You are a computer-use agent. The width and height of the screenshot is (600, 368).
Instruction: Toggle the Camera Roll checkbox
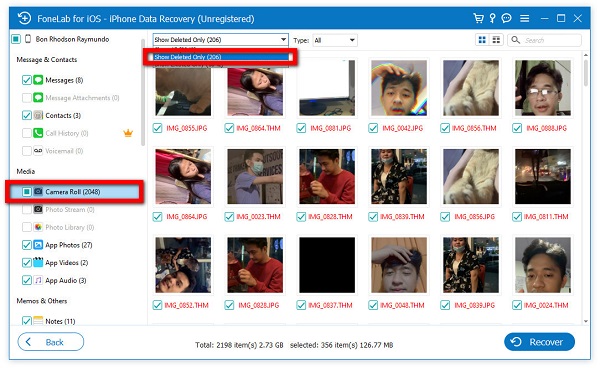pyautogui.click(x=26, y=191)
